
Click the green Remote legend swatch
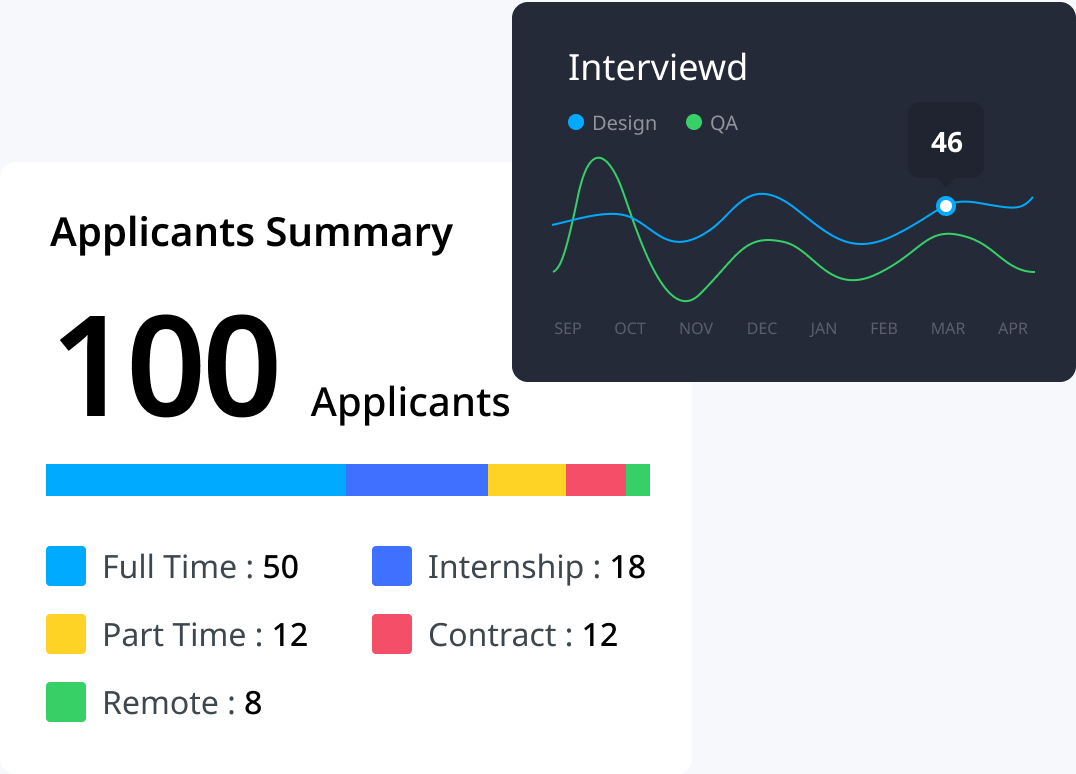[66, 702]
